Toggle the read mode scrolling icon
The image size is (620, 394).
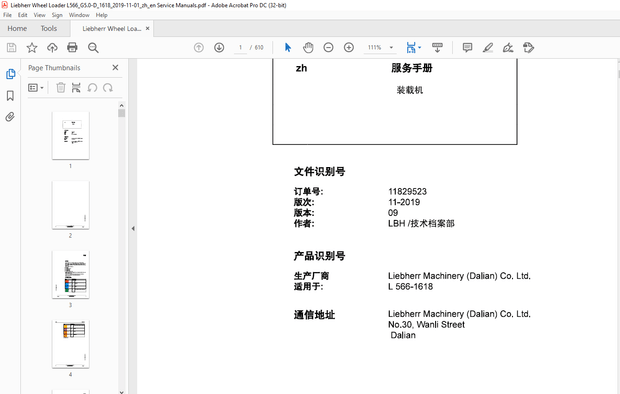pyautogui.click(x=437, y=47)
